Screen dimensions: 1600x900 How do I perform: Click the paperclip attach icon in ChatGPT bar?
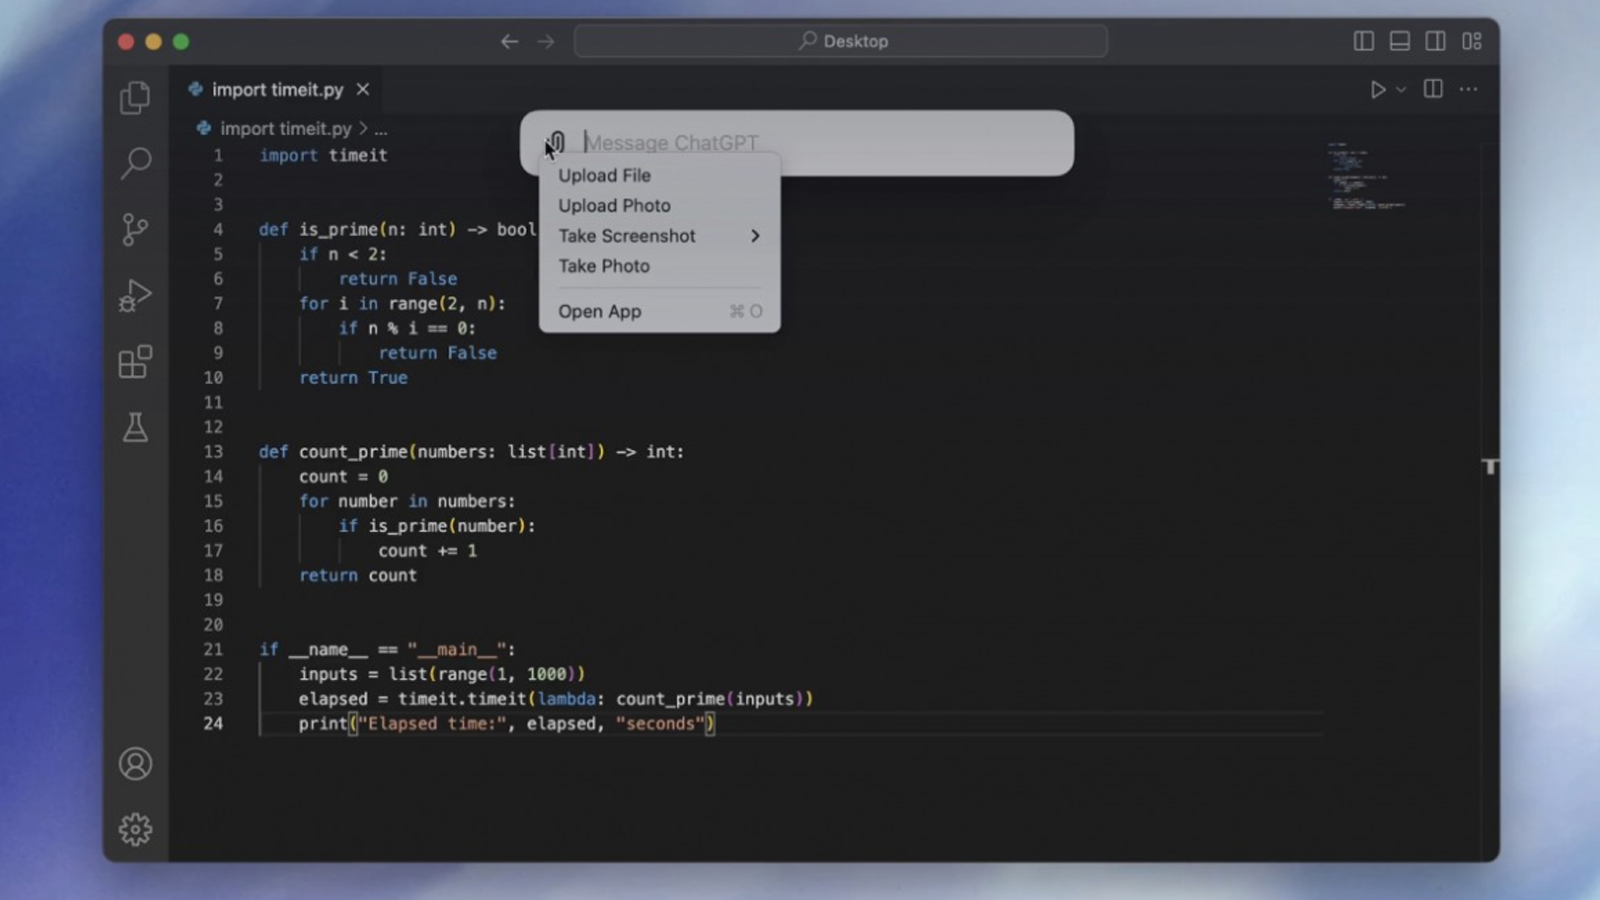pos(556,143)
